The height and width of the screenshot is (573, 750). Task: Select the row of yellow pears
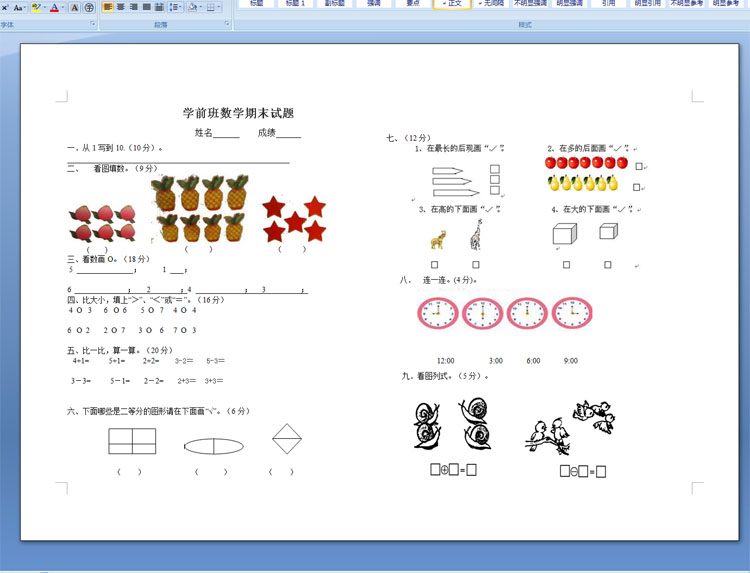tap(583, 183)
